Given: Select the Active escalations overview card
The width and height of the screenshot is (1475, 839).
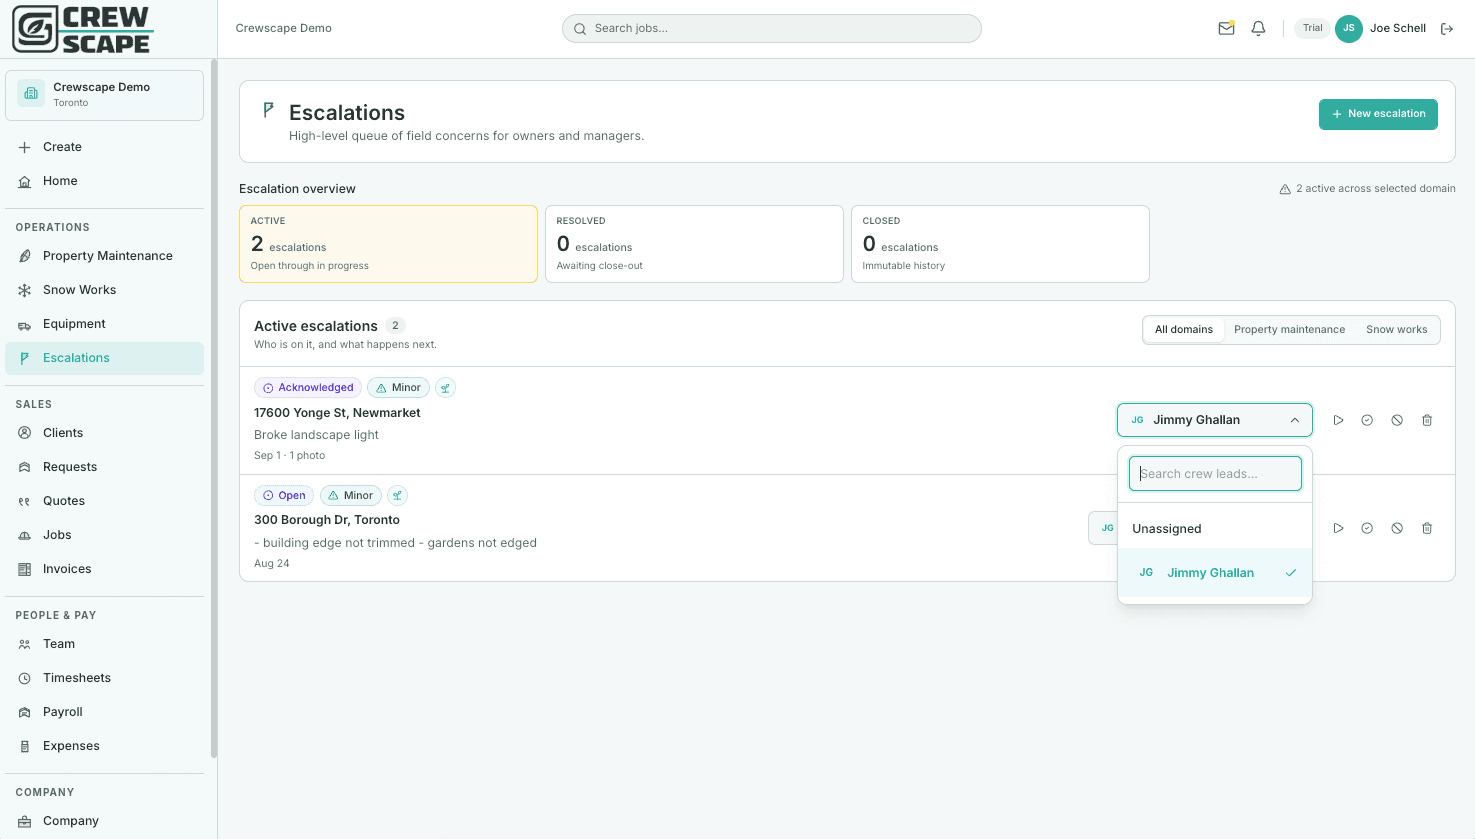Looking at the screenshot, I should [x=388, y=244].
